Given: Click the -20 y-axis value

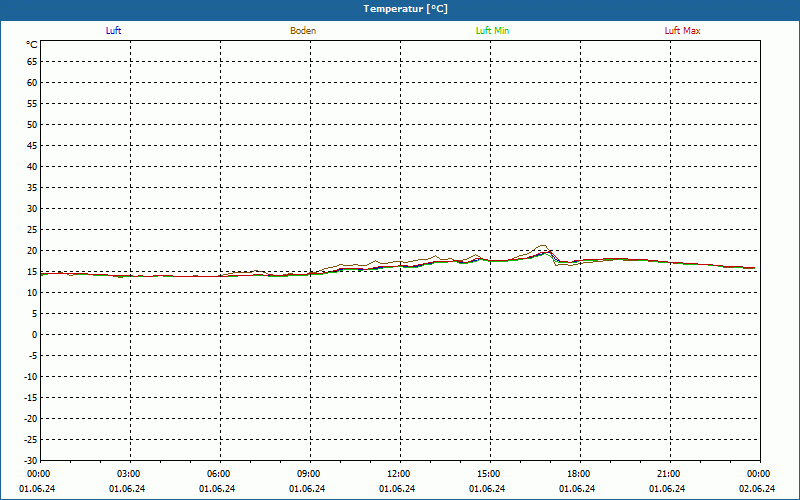Looking at the screenshot, I should click(31, 418).
